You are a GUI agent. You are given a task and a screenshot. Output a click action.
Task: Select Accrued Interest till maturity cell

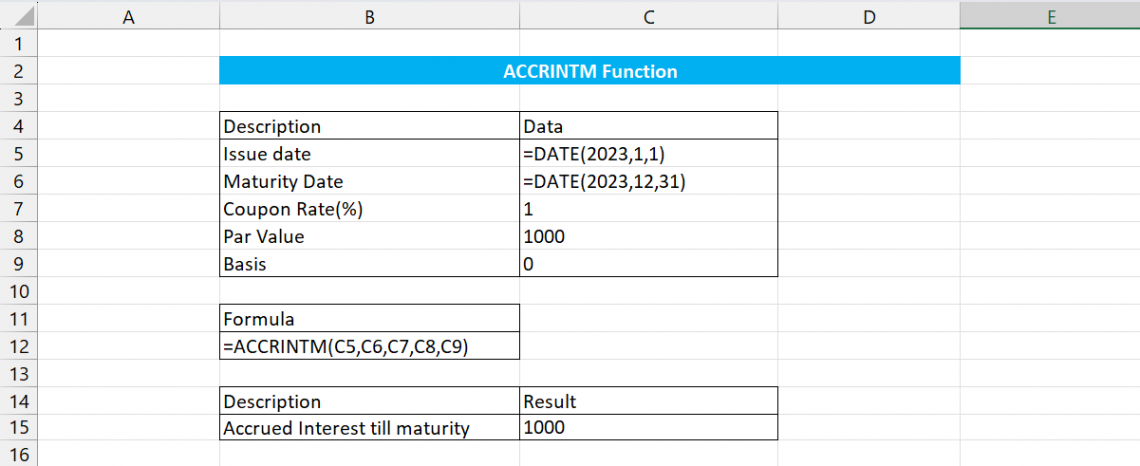[x=369, y=428]
